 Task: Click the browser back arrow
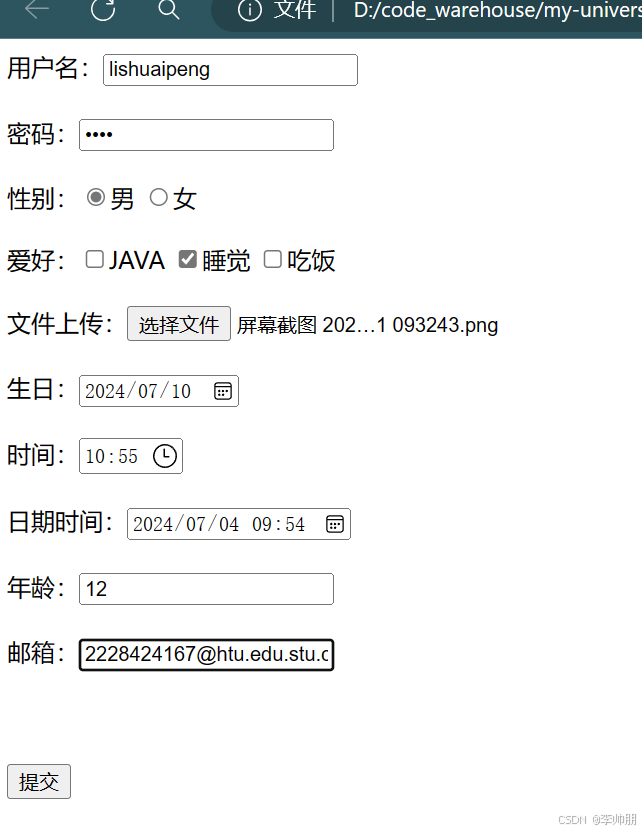coord(36,12)
